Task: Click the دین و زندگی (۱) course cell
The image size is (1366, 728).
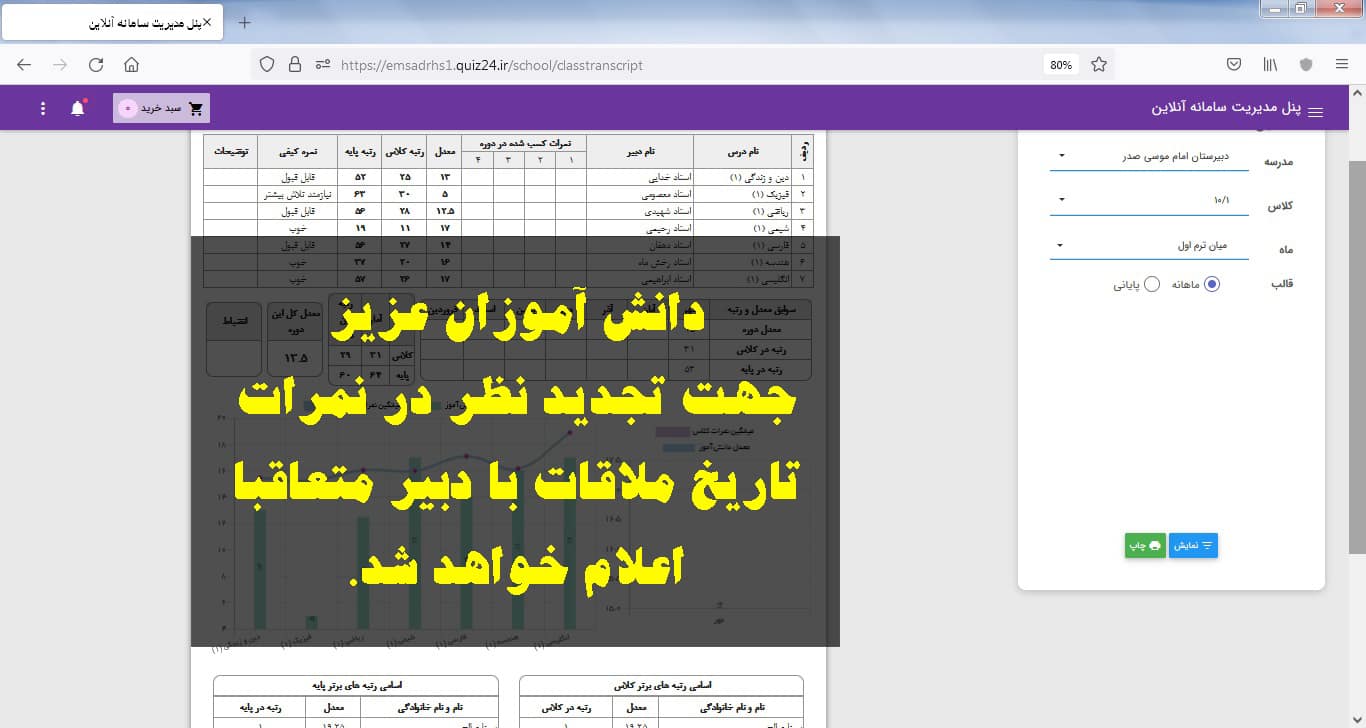Action: click(x=741, y=176)
